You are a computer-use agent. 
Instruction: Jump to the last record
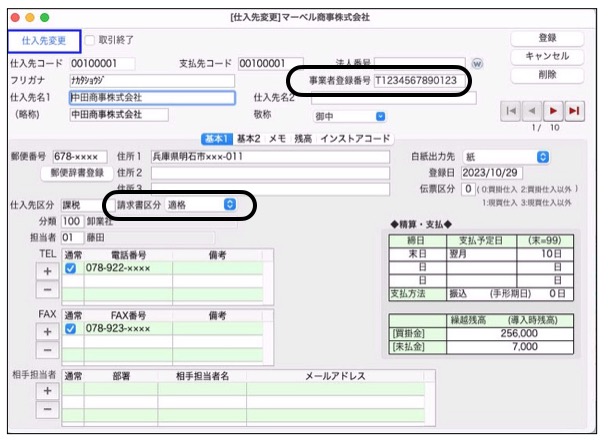575,111
